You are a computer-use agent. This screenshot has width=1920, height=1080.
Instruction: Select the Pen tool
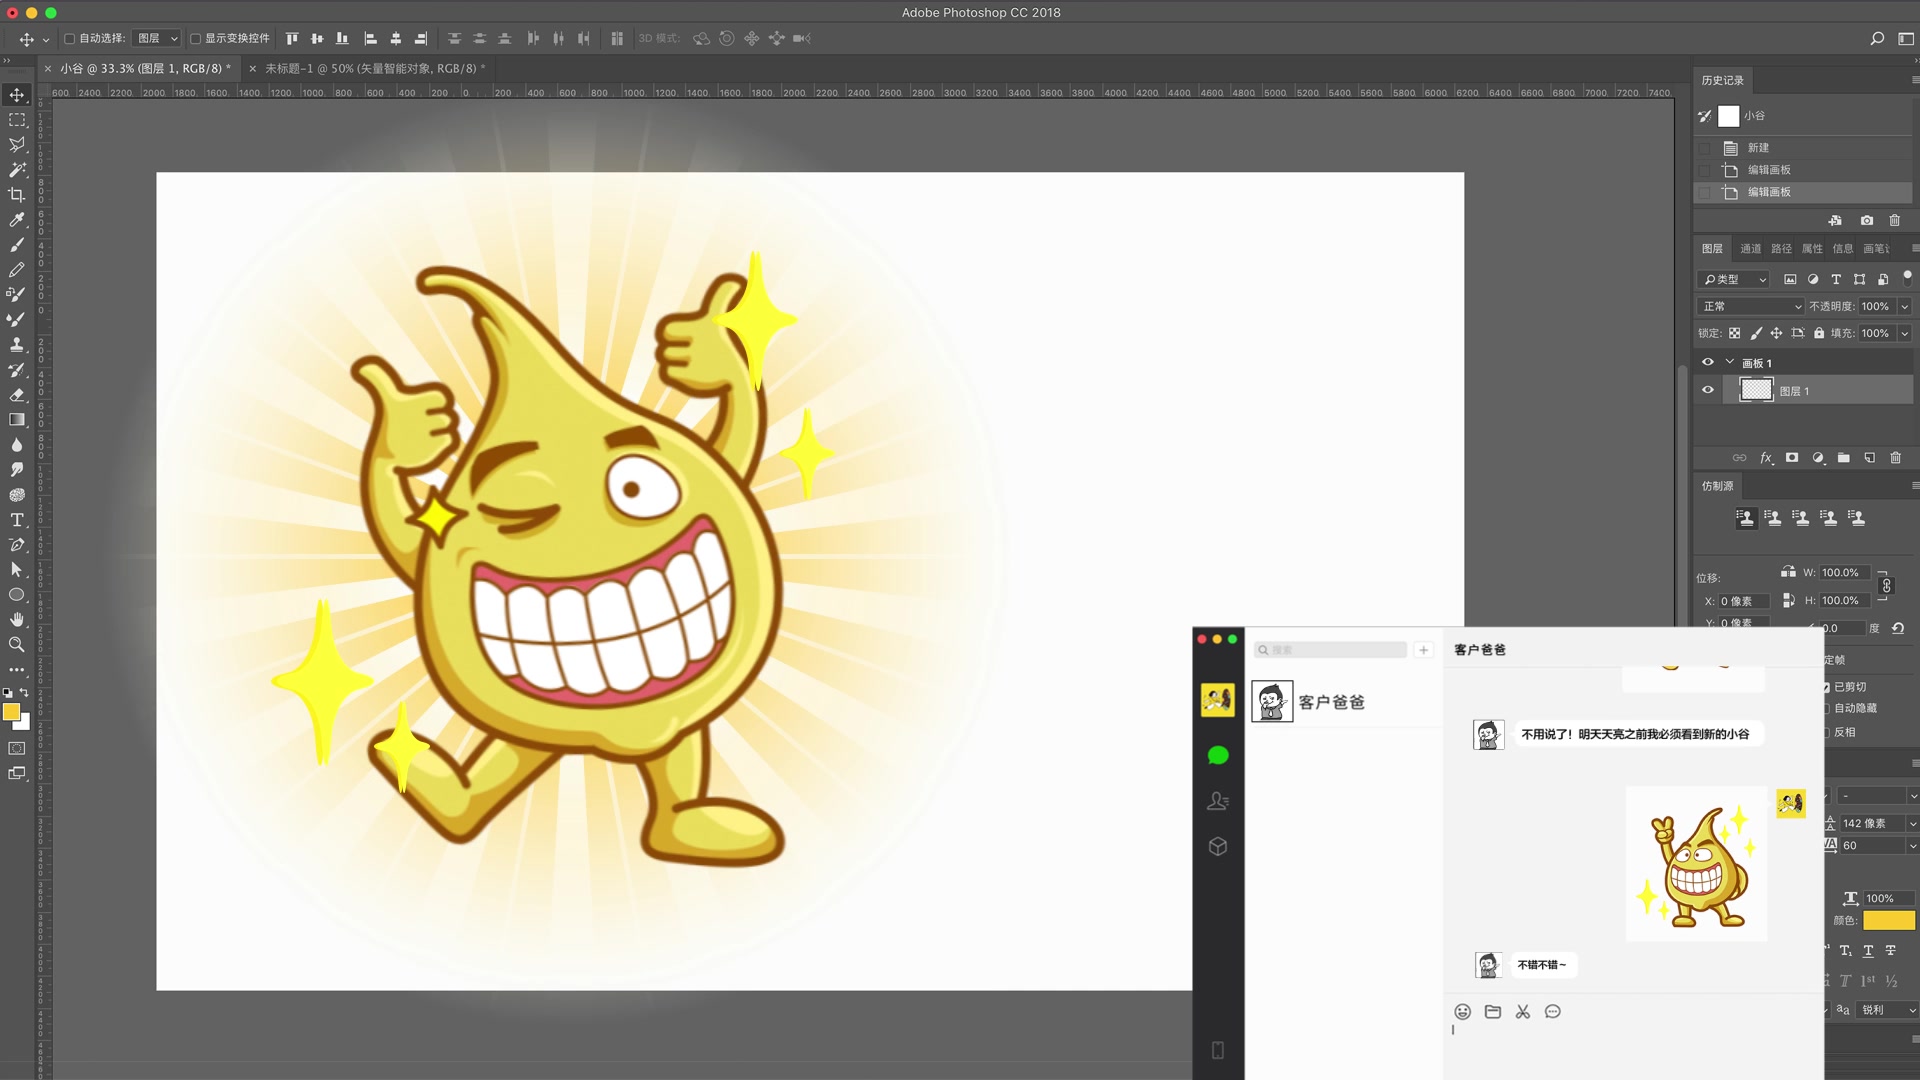coord(17,545)
